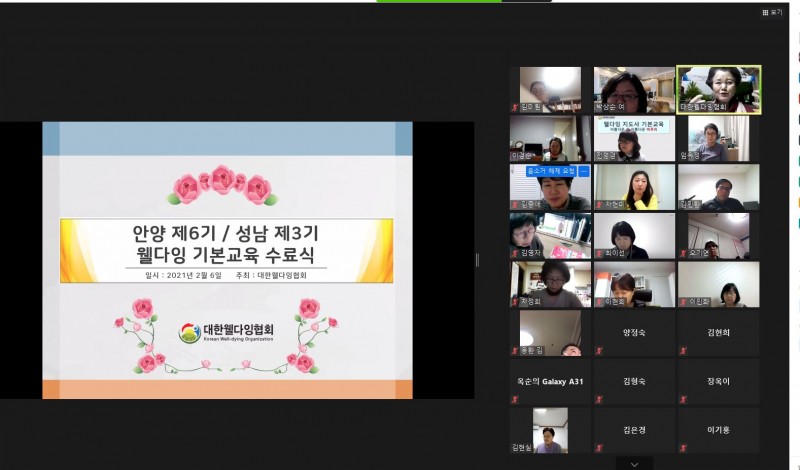The width and height of the screenshot is (800, 470).
Task: Open the three-dot more options button
Action: click(584, 171)
